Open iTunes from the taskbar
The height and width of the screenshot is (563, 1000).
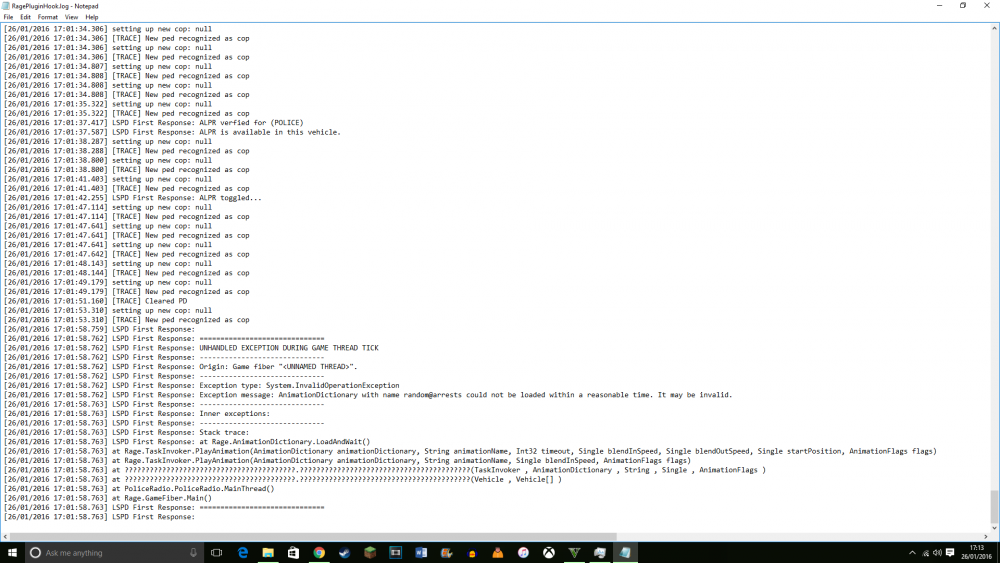[523, 553]
